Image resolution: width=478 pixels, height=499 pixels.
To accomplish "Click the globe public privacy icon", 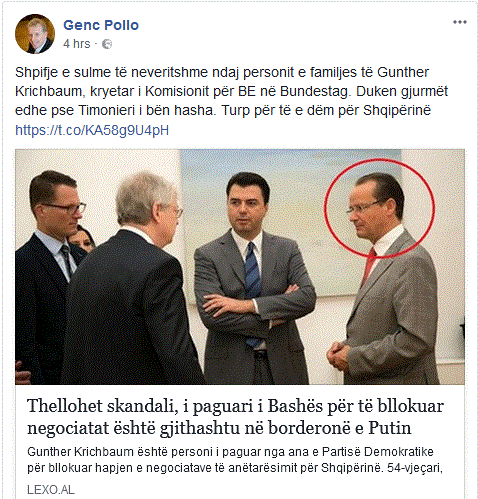I will (107, 44).
